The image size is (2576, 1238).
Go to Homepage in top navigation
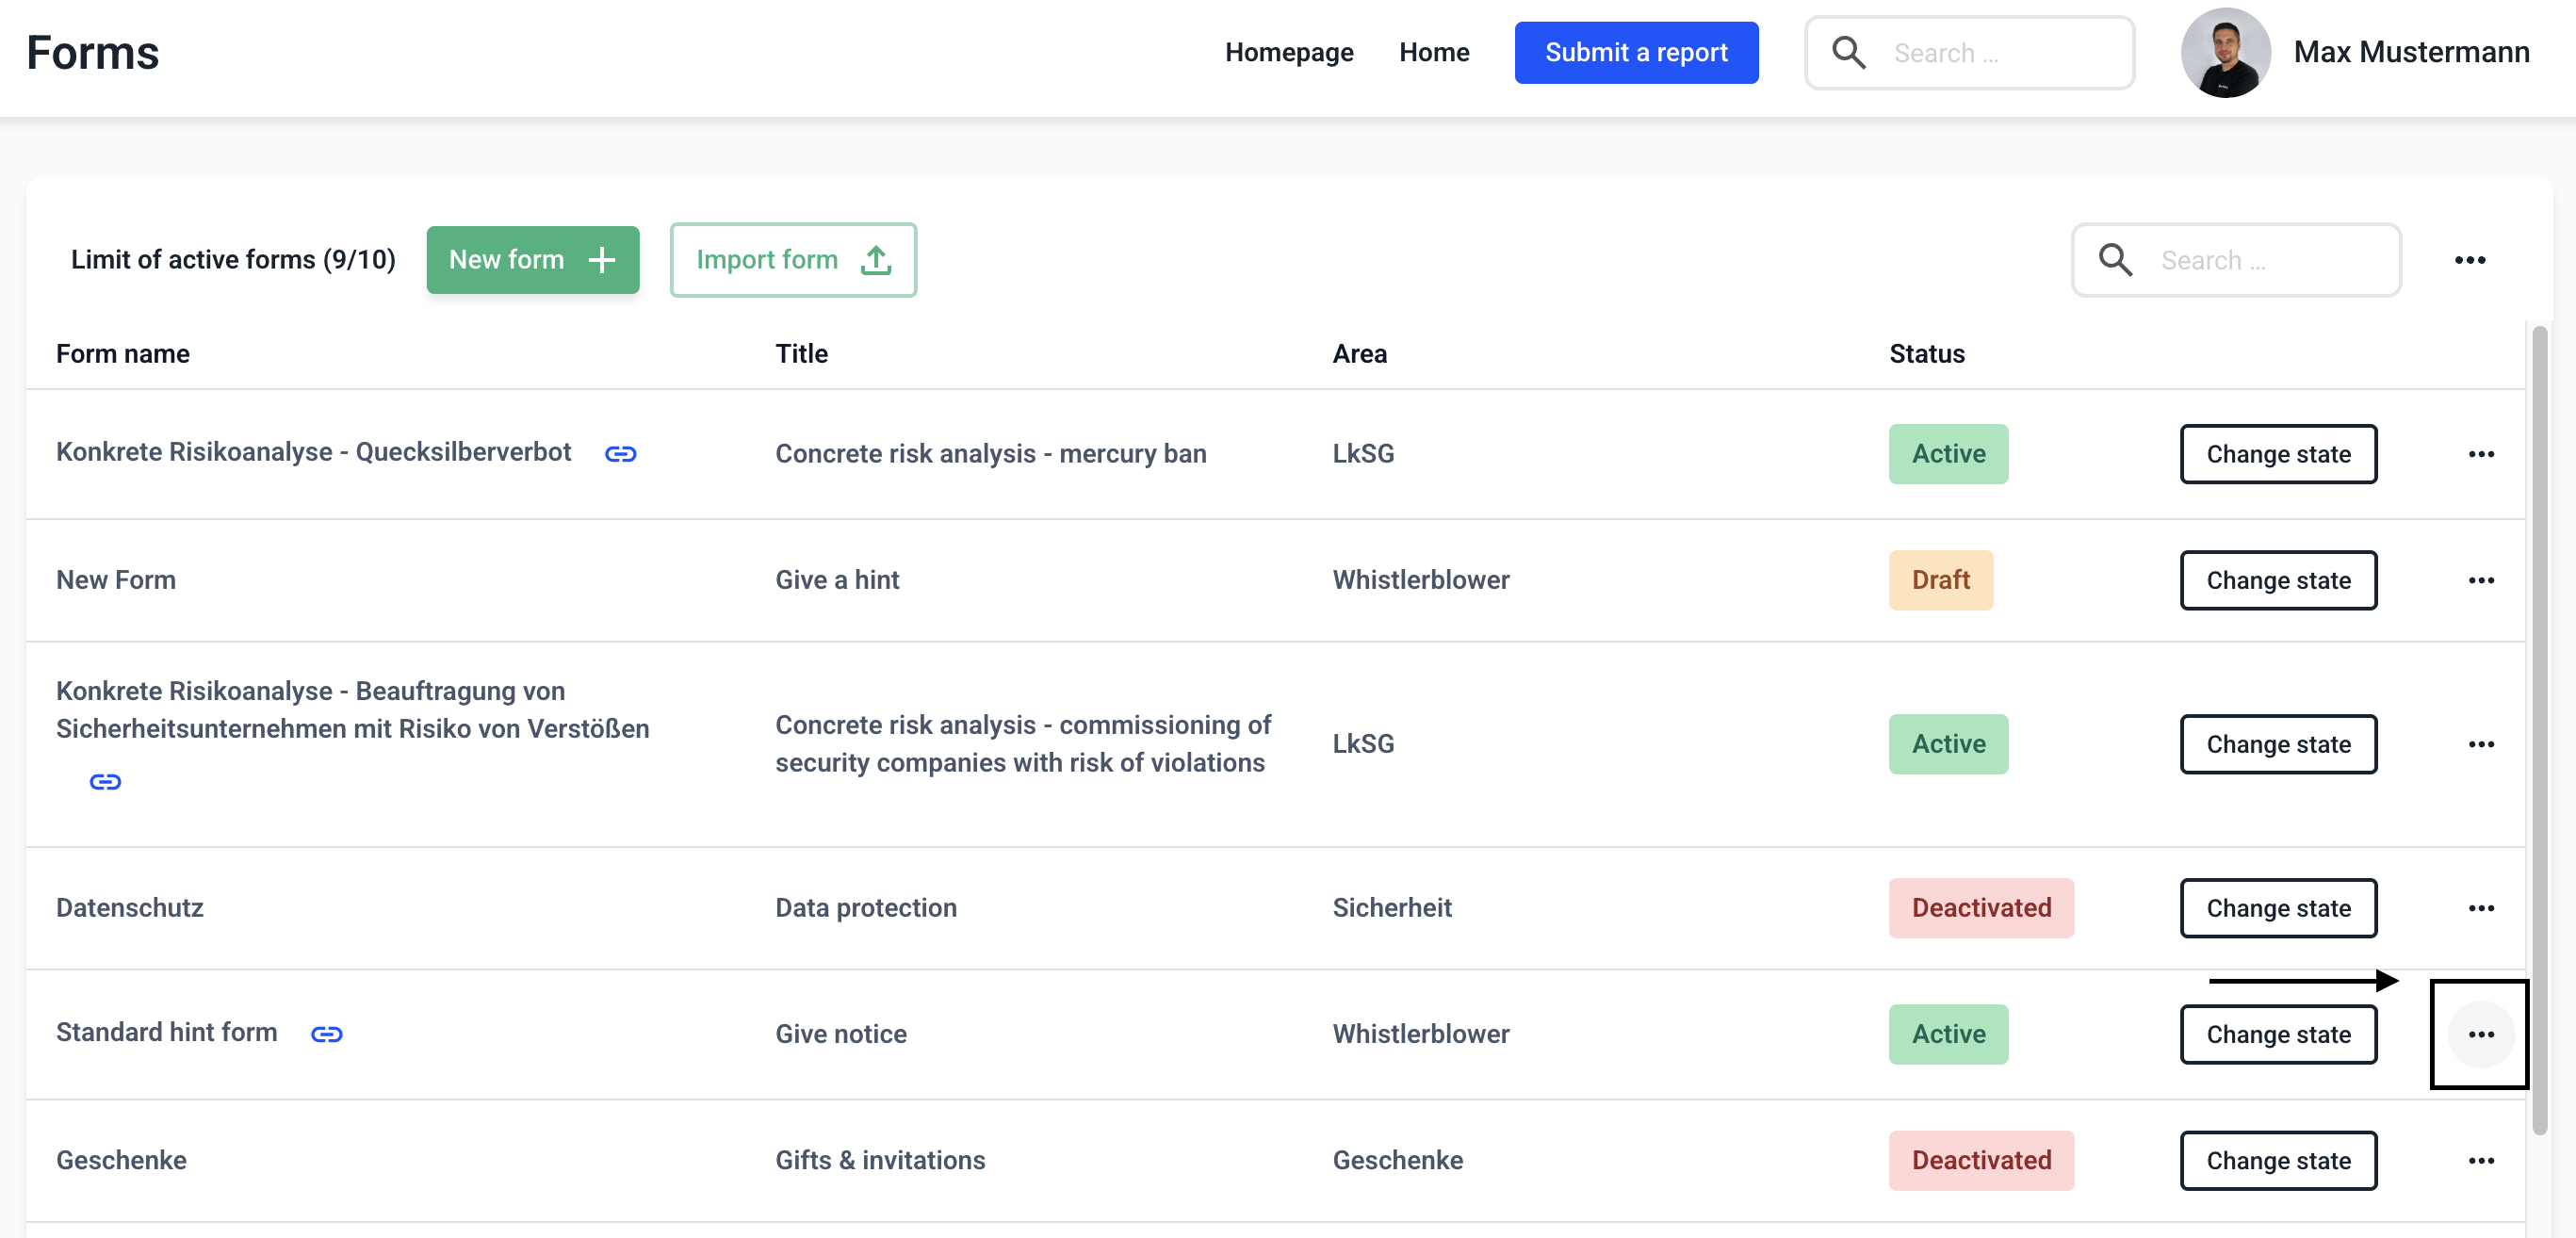[1288, 52]
